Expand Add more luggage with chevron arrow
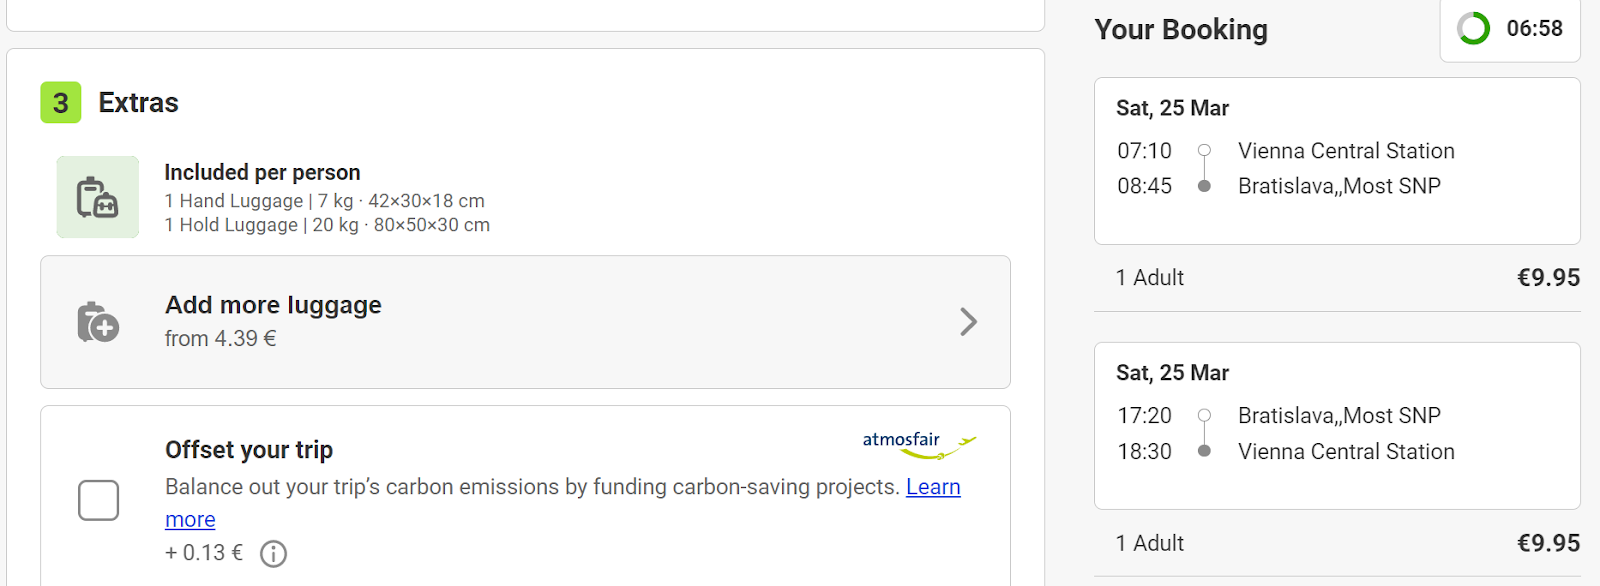This screenshot has width=1600, height=586. [x=968, y=322]
